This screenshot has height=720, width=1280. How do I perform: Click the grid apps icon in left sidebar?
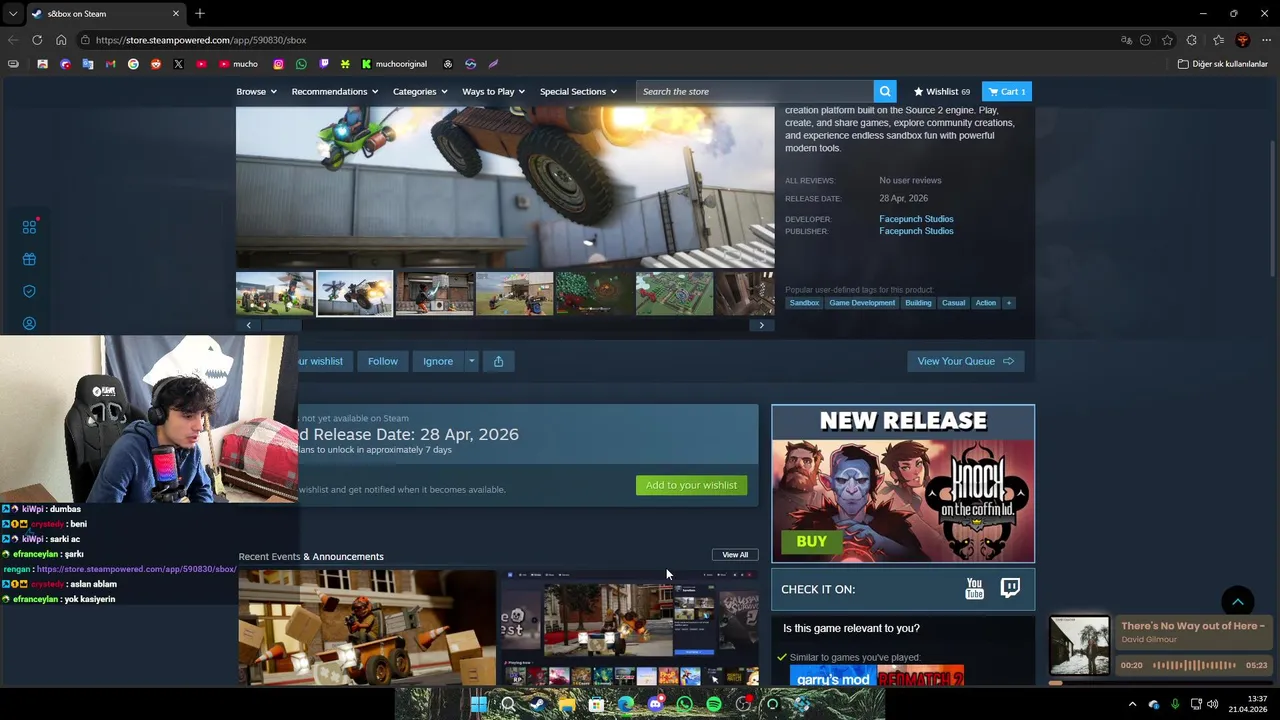tap(29, 227)
